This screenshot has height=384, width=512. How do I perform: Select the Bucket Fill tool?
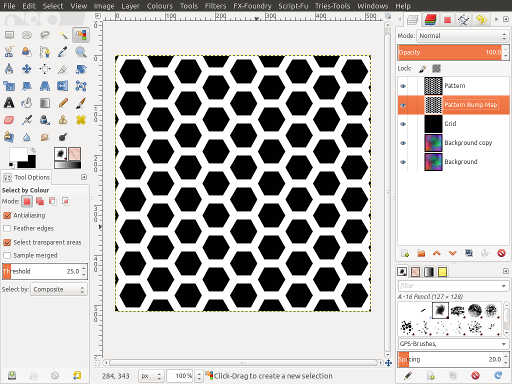click(x=27, y=103)
